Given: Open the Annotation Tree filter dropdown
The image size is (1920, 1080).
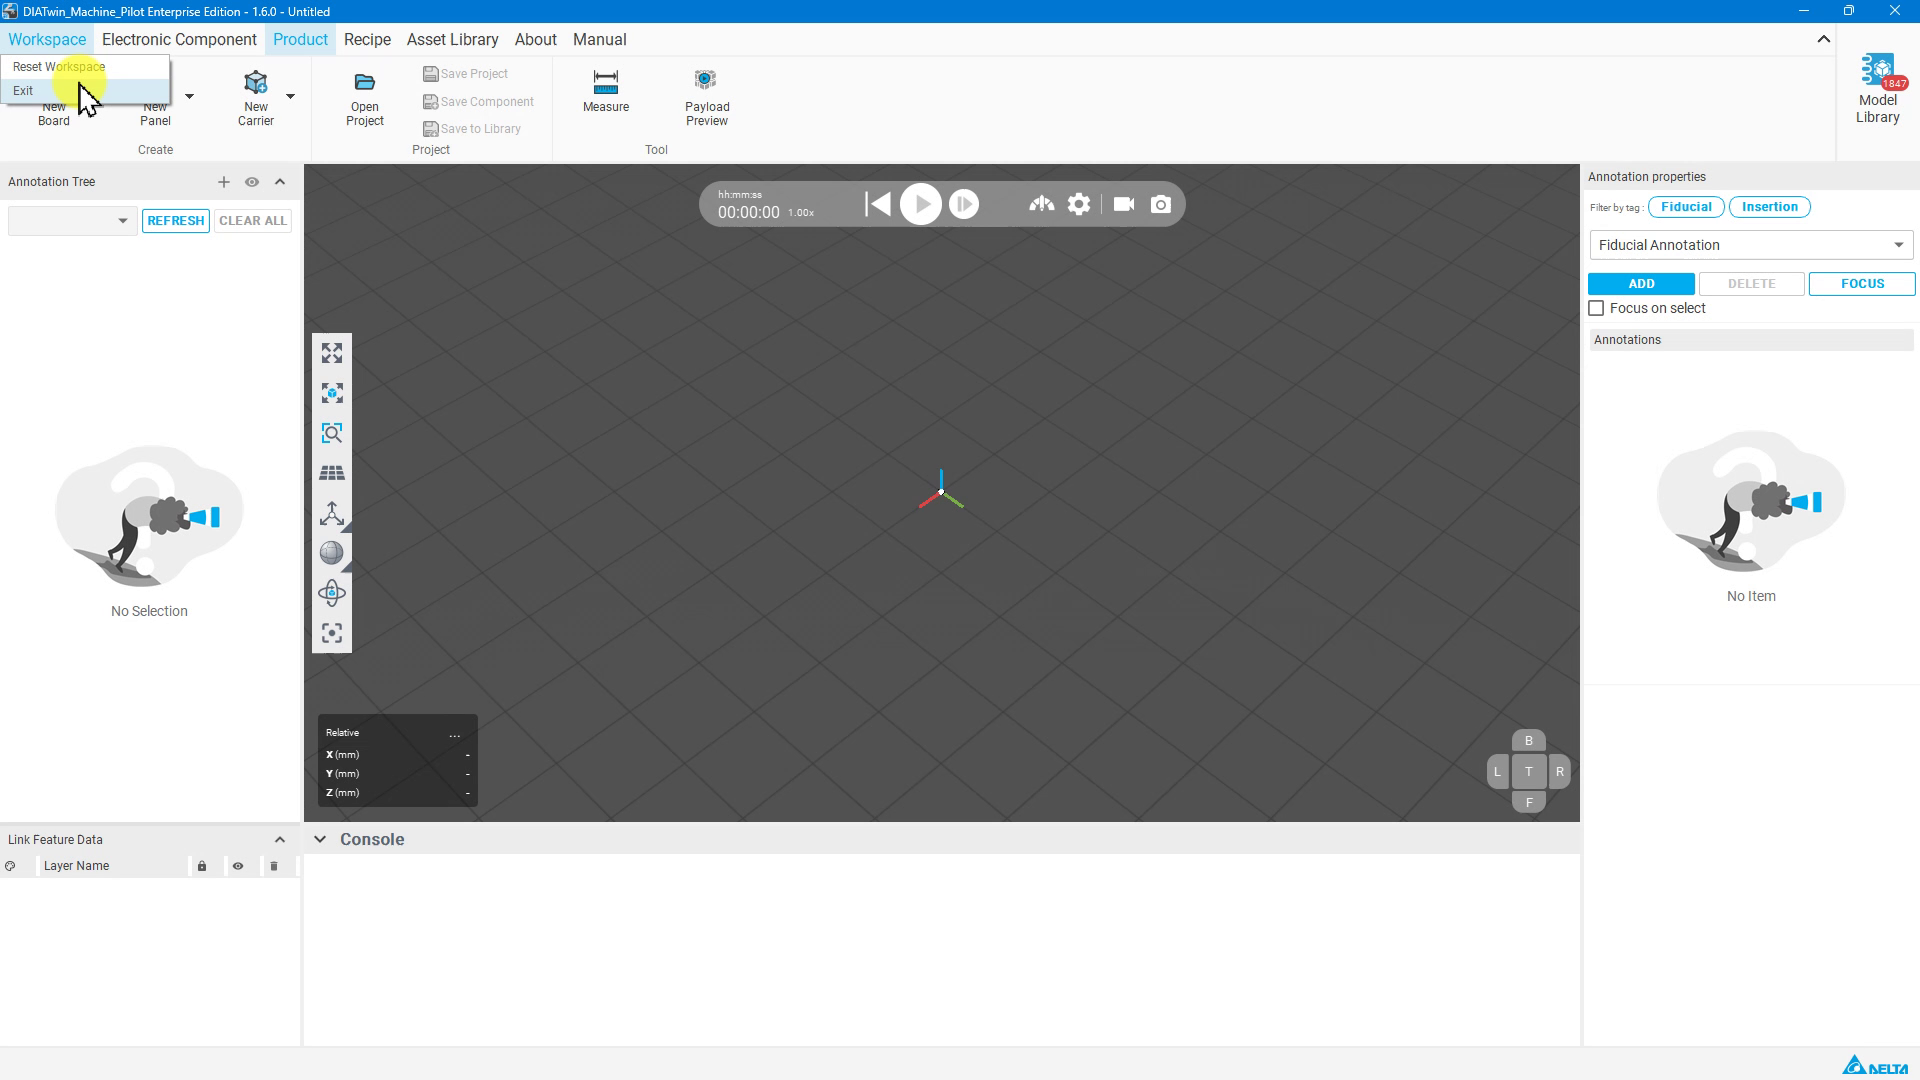Looking at the screenshot, I should [71, 221].
